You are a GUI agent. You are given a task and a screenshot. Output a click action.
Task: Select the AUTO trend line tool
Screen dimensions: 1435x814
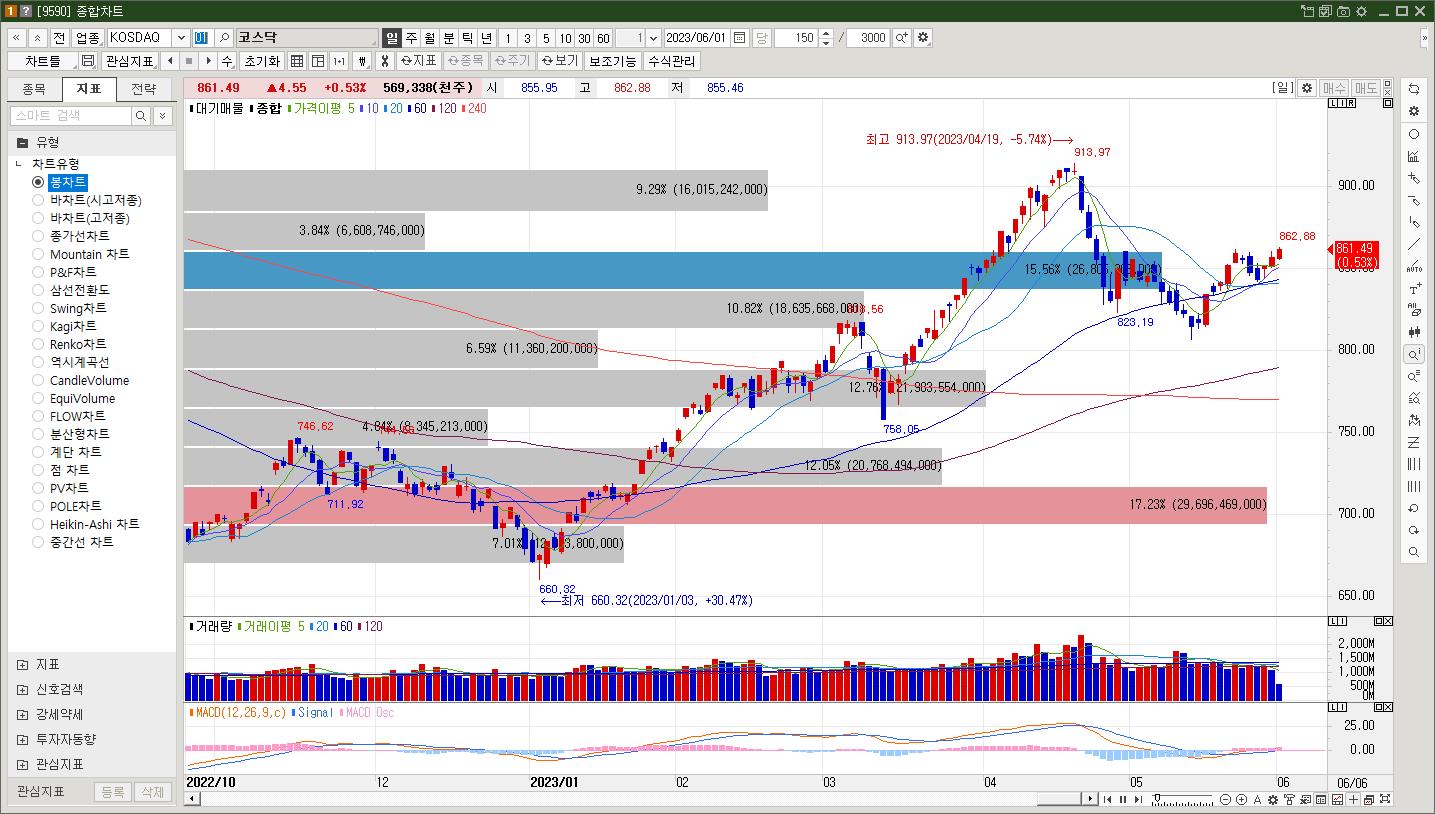pos(1413,266)
